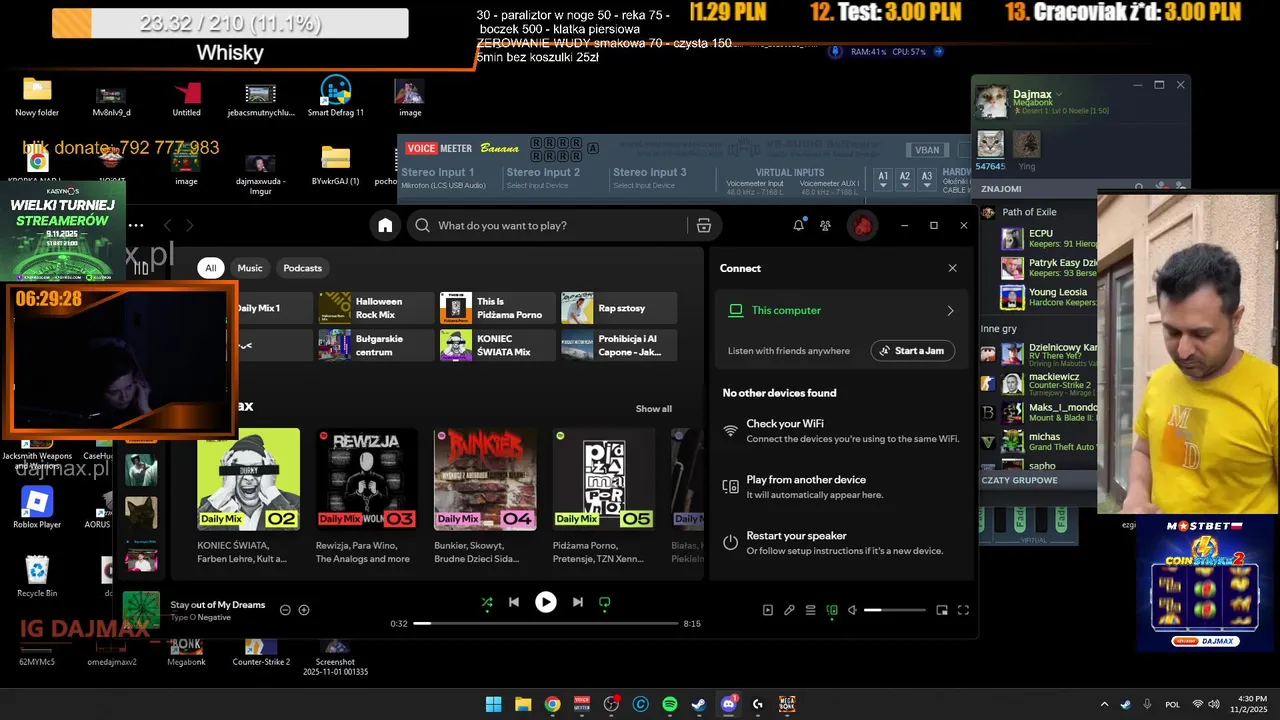1280x720 pixels.
Task: Toggle A2 output in Voicemeeter
Action: (x=905, y=179)
